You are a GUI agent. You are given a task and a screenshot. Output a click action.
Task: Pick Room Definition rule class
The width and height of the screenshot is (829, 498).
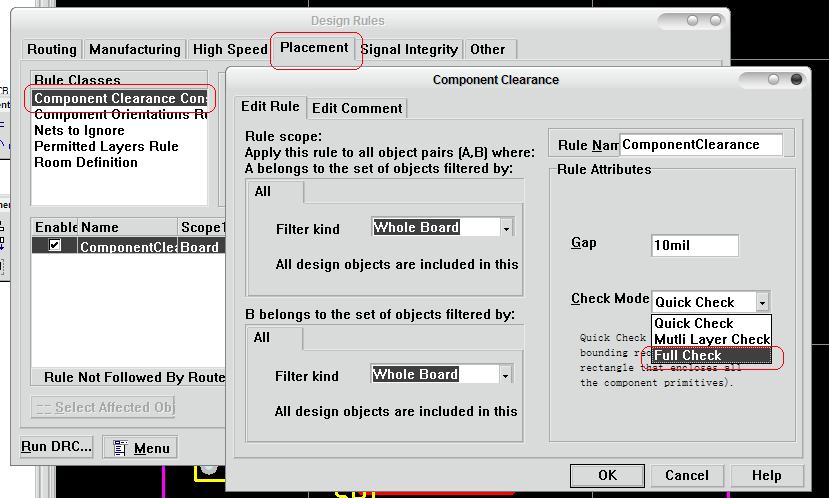[x=86, y=162]
